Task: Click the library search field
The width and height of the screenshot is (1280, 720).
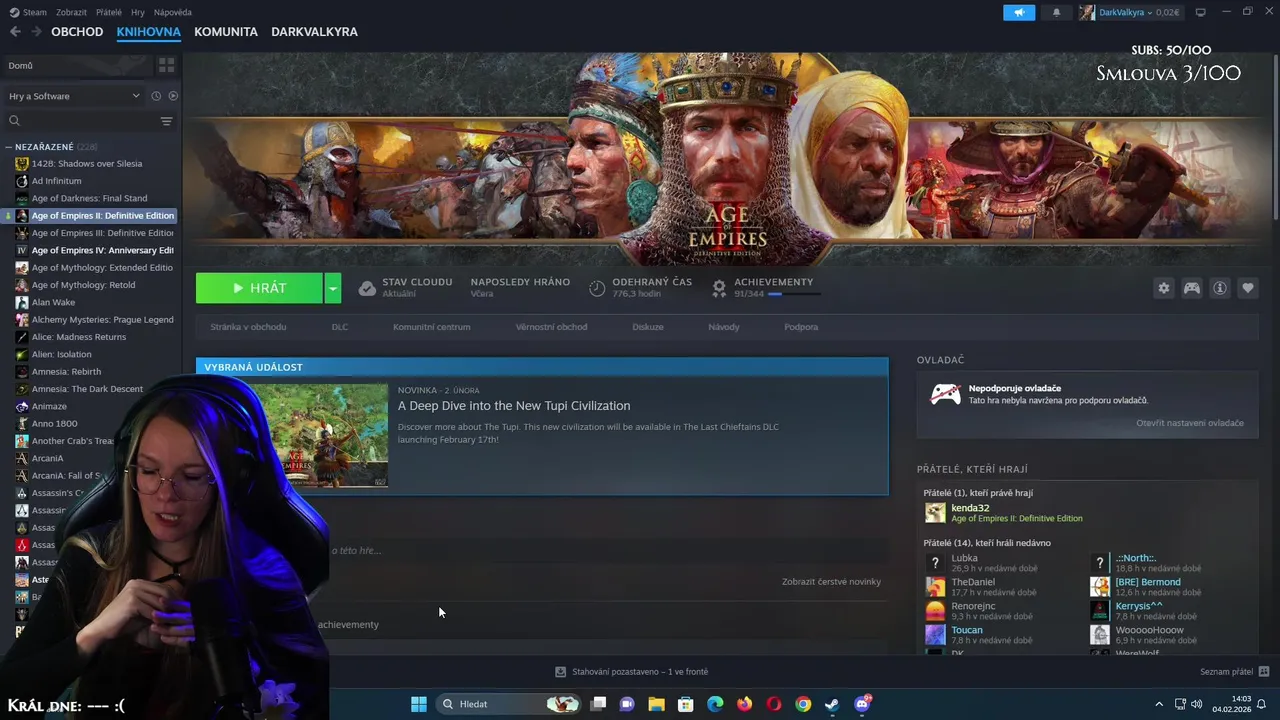Action: tap(88, 121)
